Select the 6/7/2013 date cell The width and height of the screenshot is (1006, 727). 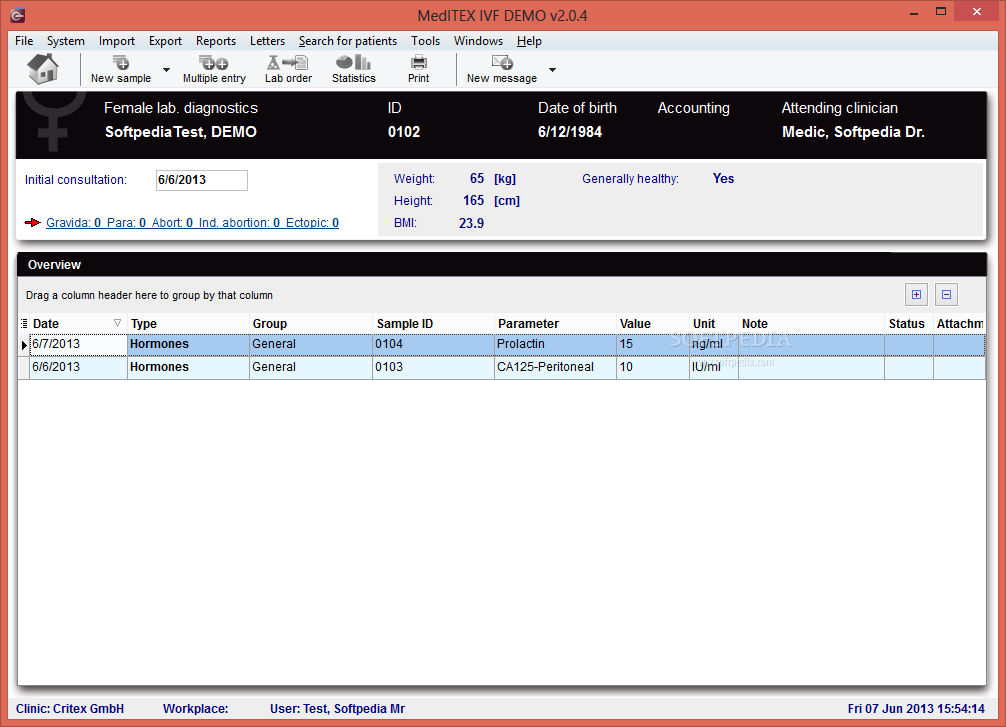point(78,345)
